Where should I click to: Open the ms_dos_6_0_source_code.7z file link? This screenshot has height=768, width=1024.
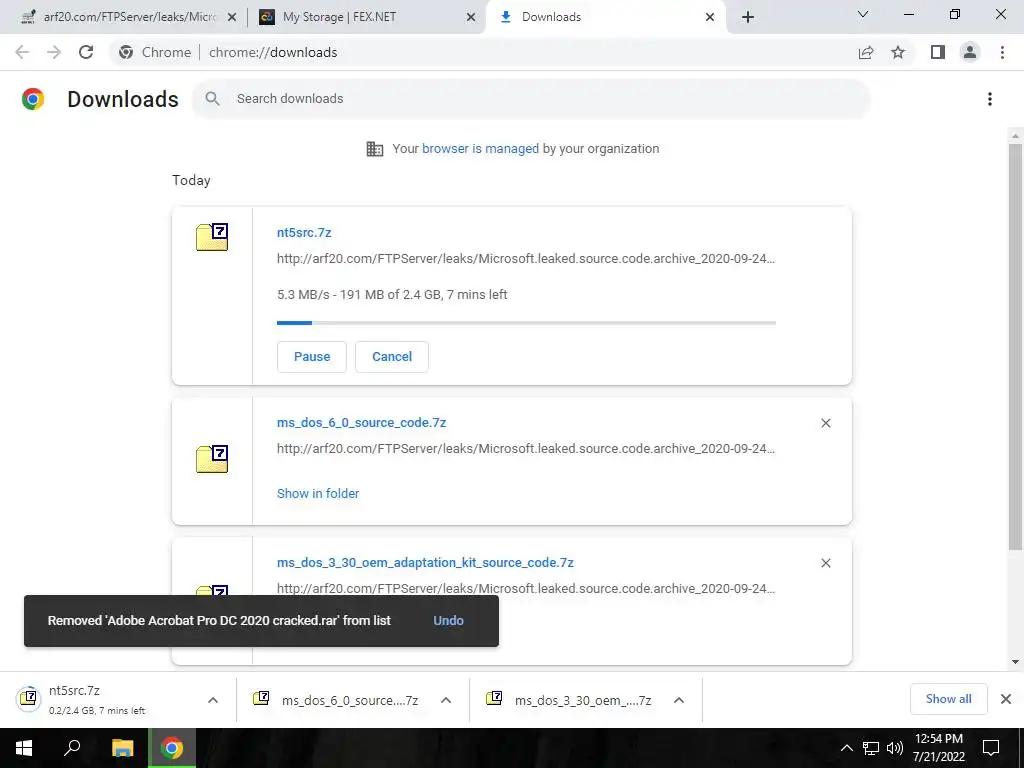coord(362,423)
